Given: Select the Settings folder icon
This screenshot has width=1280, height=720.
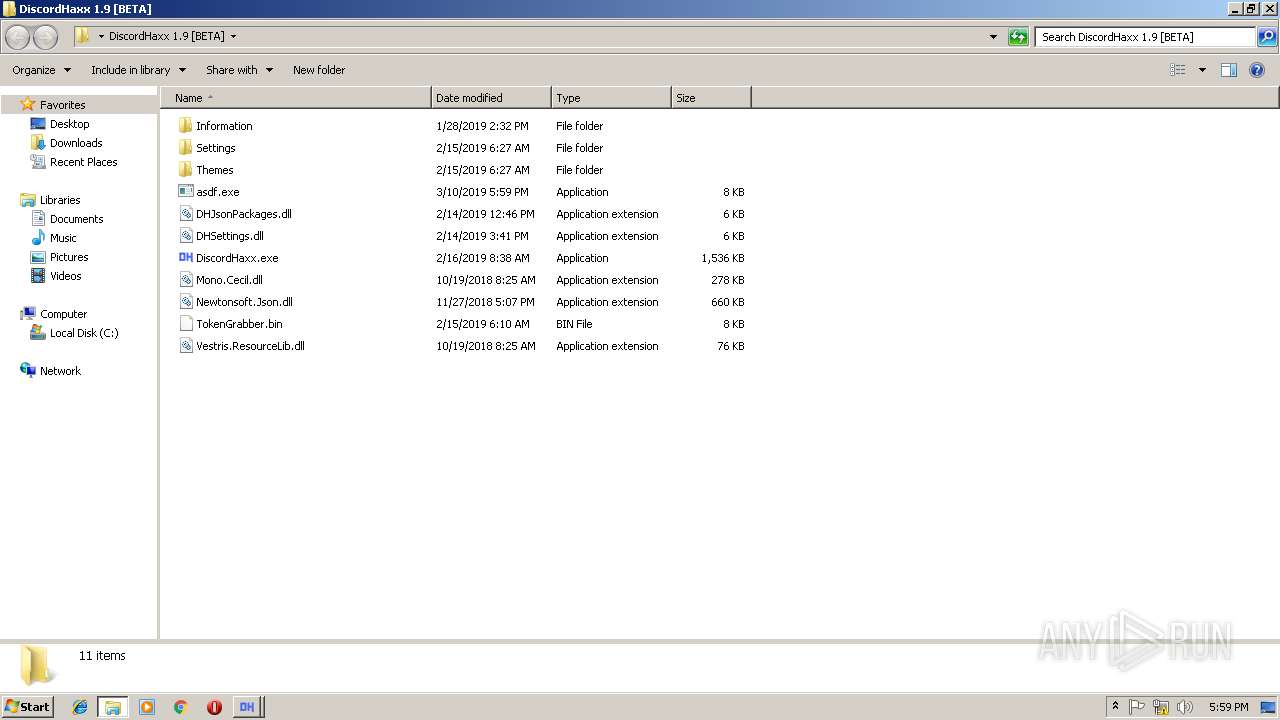Looking at the screenshot, I should point(185,148).
